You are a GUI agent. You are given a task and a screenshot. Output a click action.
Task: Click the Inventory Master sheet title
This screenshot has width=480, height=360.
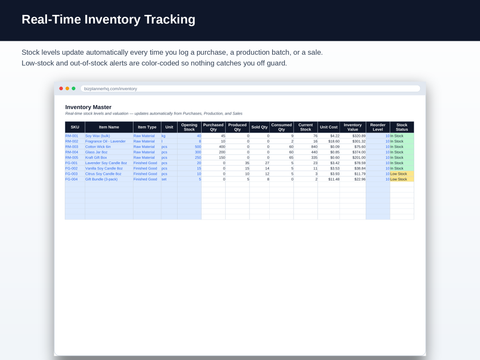pos(88,107)
